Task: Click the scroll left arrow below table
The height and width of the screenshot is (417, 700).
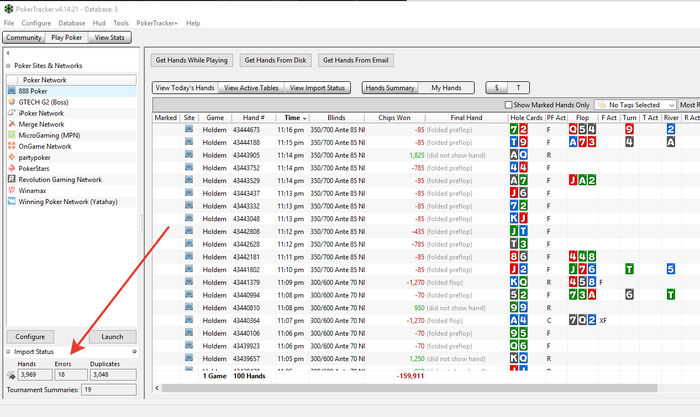Action: tap(157, 388)
